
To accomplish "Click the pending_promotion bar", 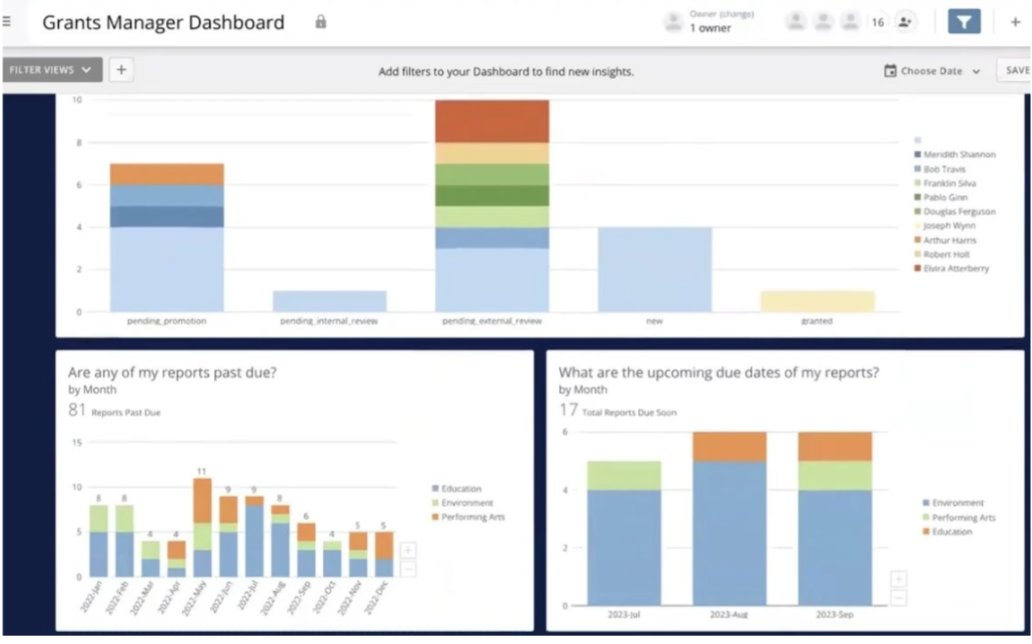I will pyautogui.click(x=167, y=238).
